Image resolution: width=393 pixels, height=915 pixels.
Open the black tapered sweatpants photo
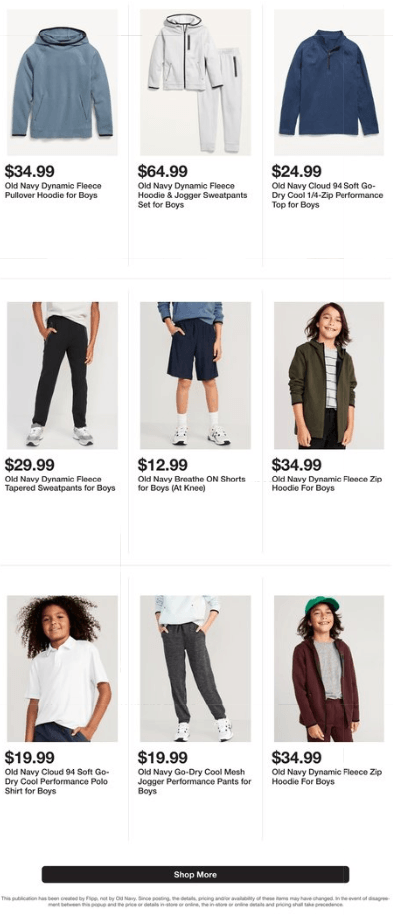[62, 375]
